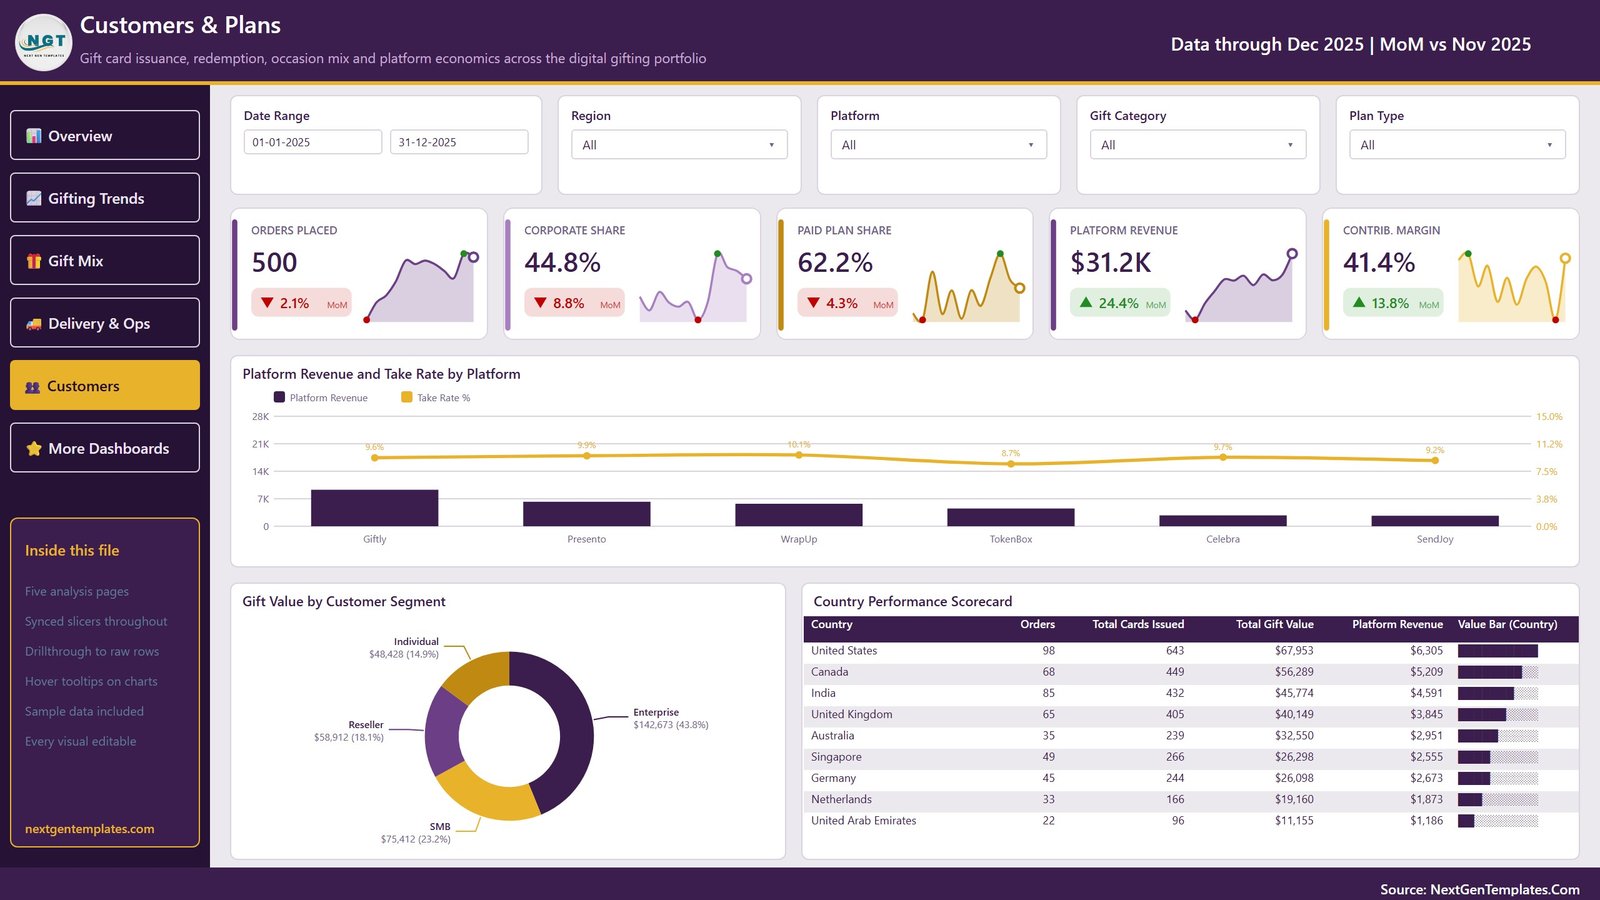This screenshot has height=900, width=1600.
Task: Sort by the Country column header
Action: [832, 624]
